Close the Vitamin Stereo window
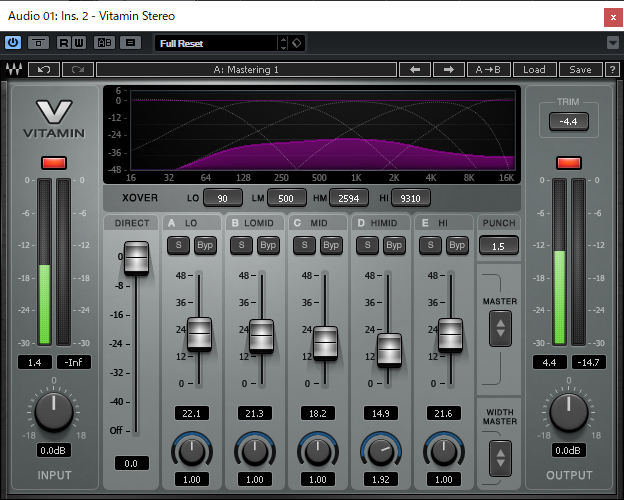Image resolution: width=624 pixels, height=500 pixels. (613, 18)
